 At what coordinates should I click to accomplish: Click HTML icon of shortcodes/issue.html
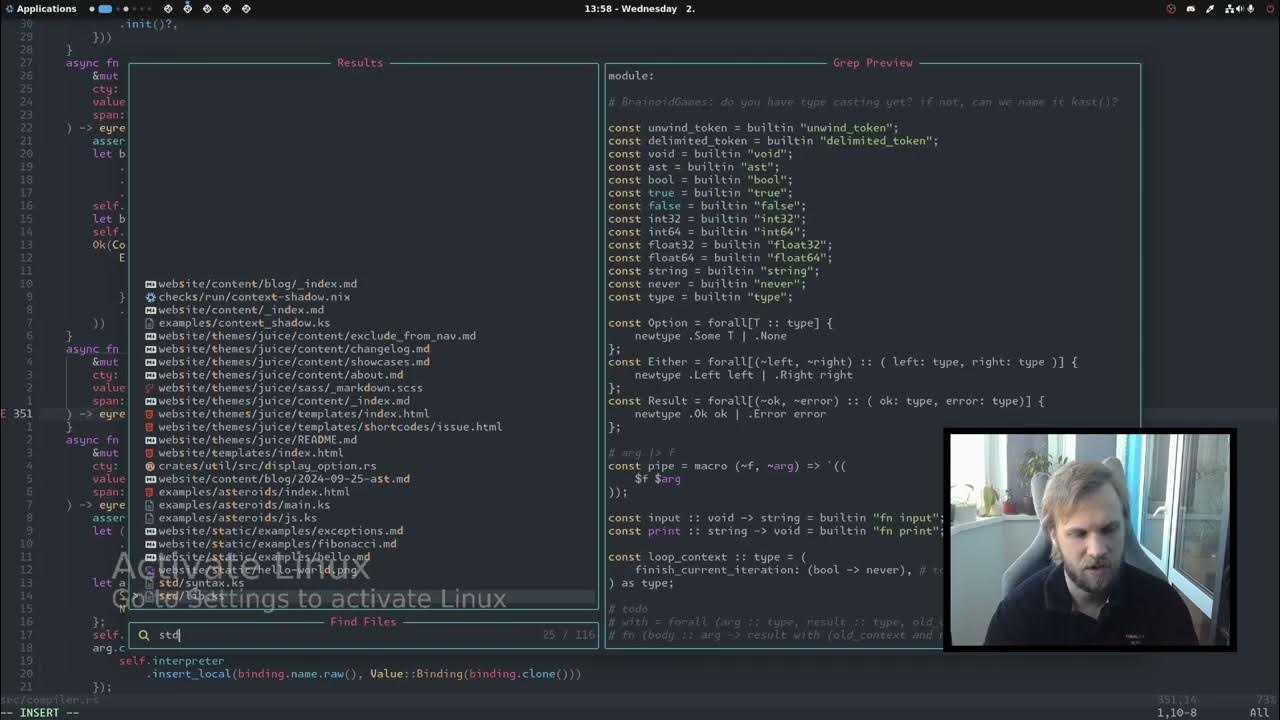click(x=150, y=427)
